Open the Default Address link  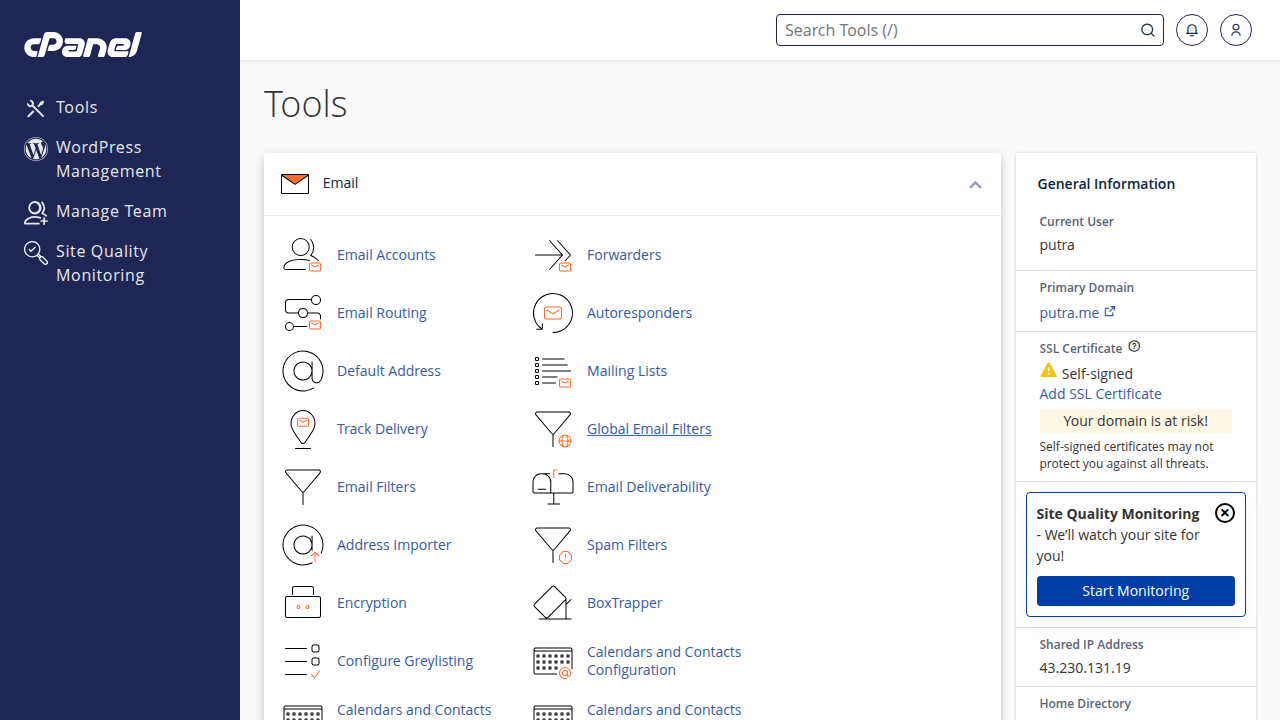point(389,371)
